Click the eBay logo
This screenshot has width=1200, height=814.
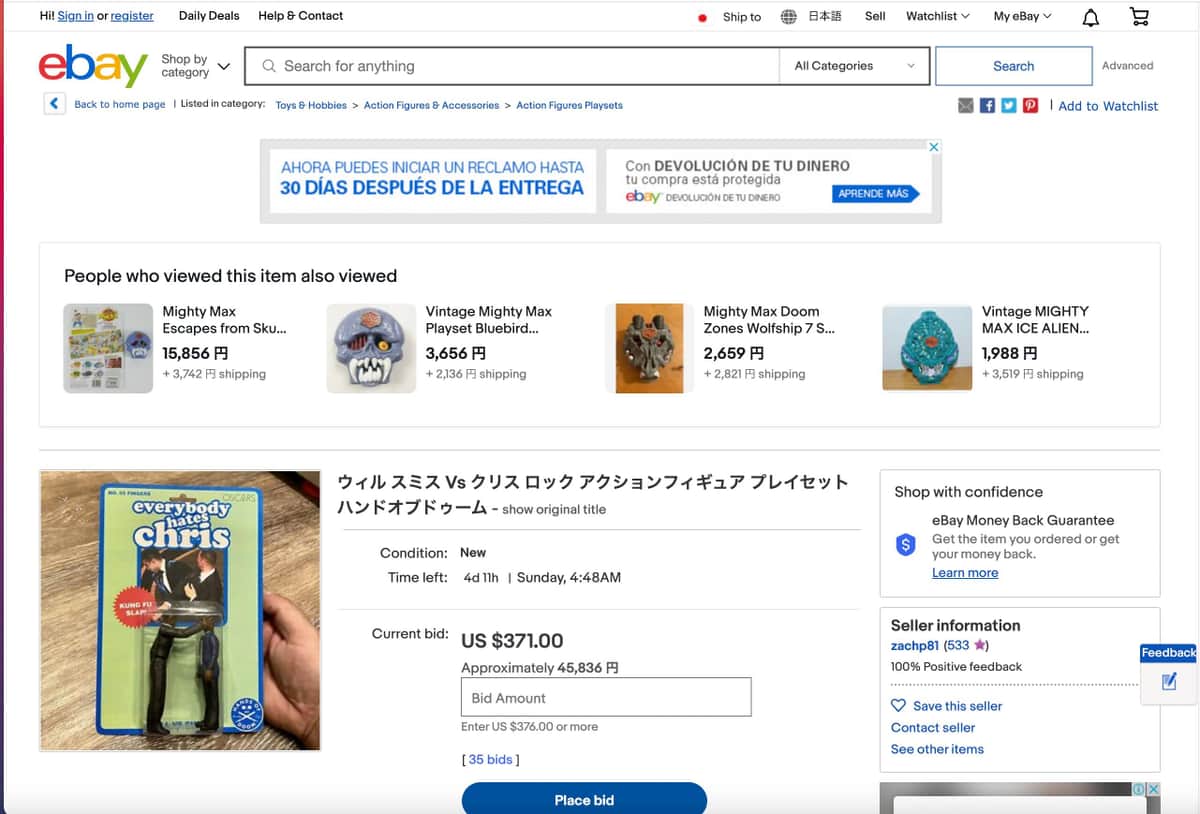coord(91,66)
